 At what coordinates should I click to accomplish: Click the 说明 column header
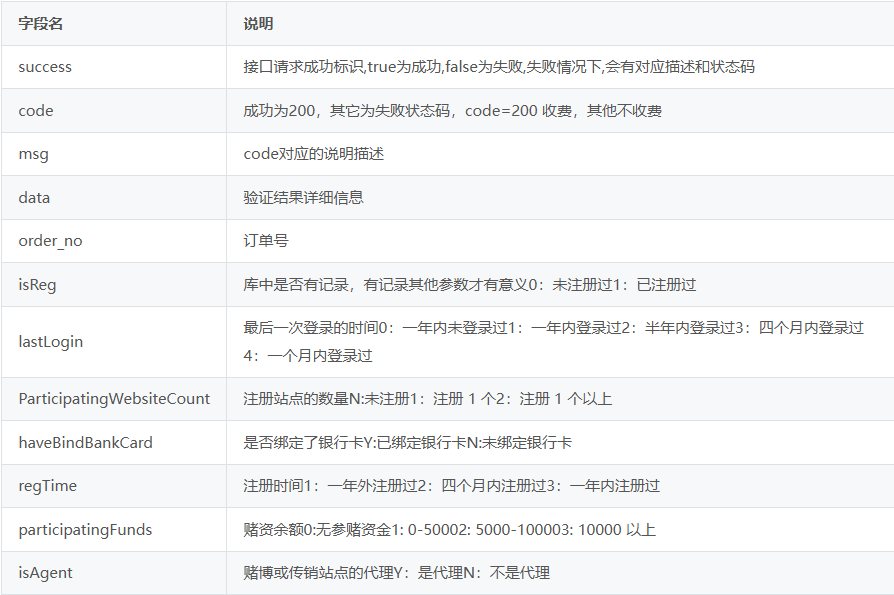click(x=258, y=24)
